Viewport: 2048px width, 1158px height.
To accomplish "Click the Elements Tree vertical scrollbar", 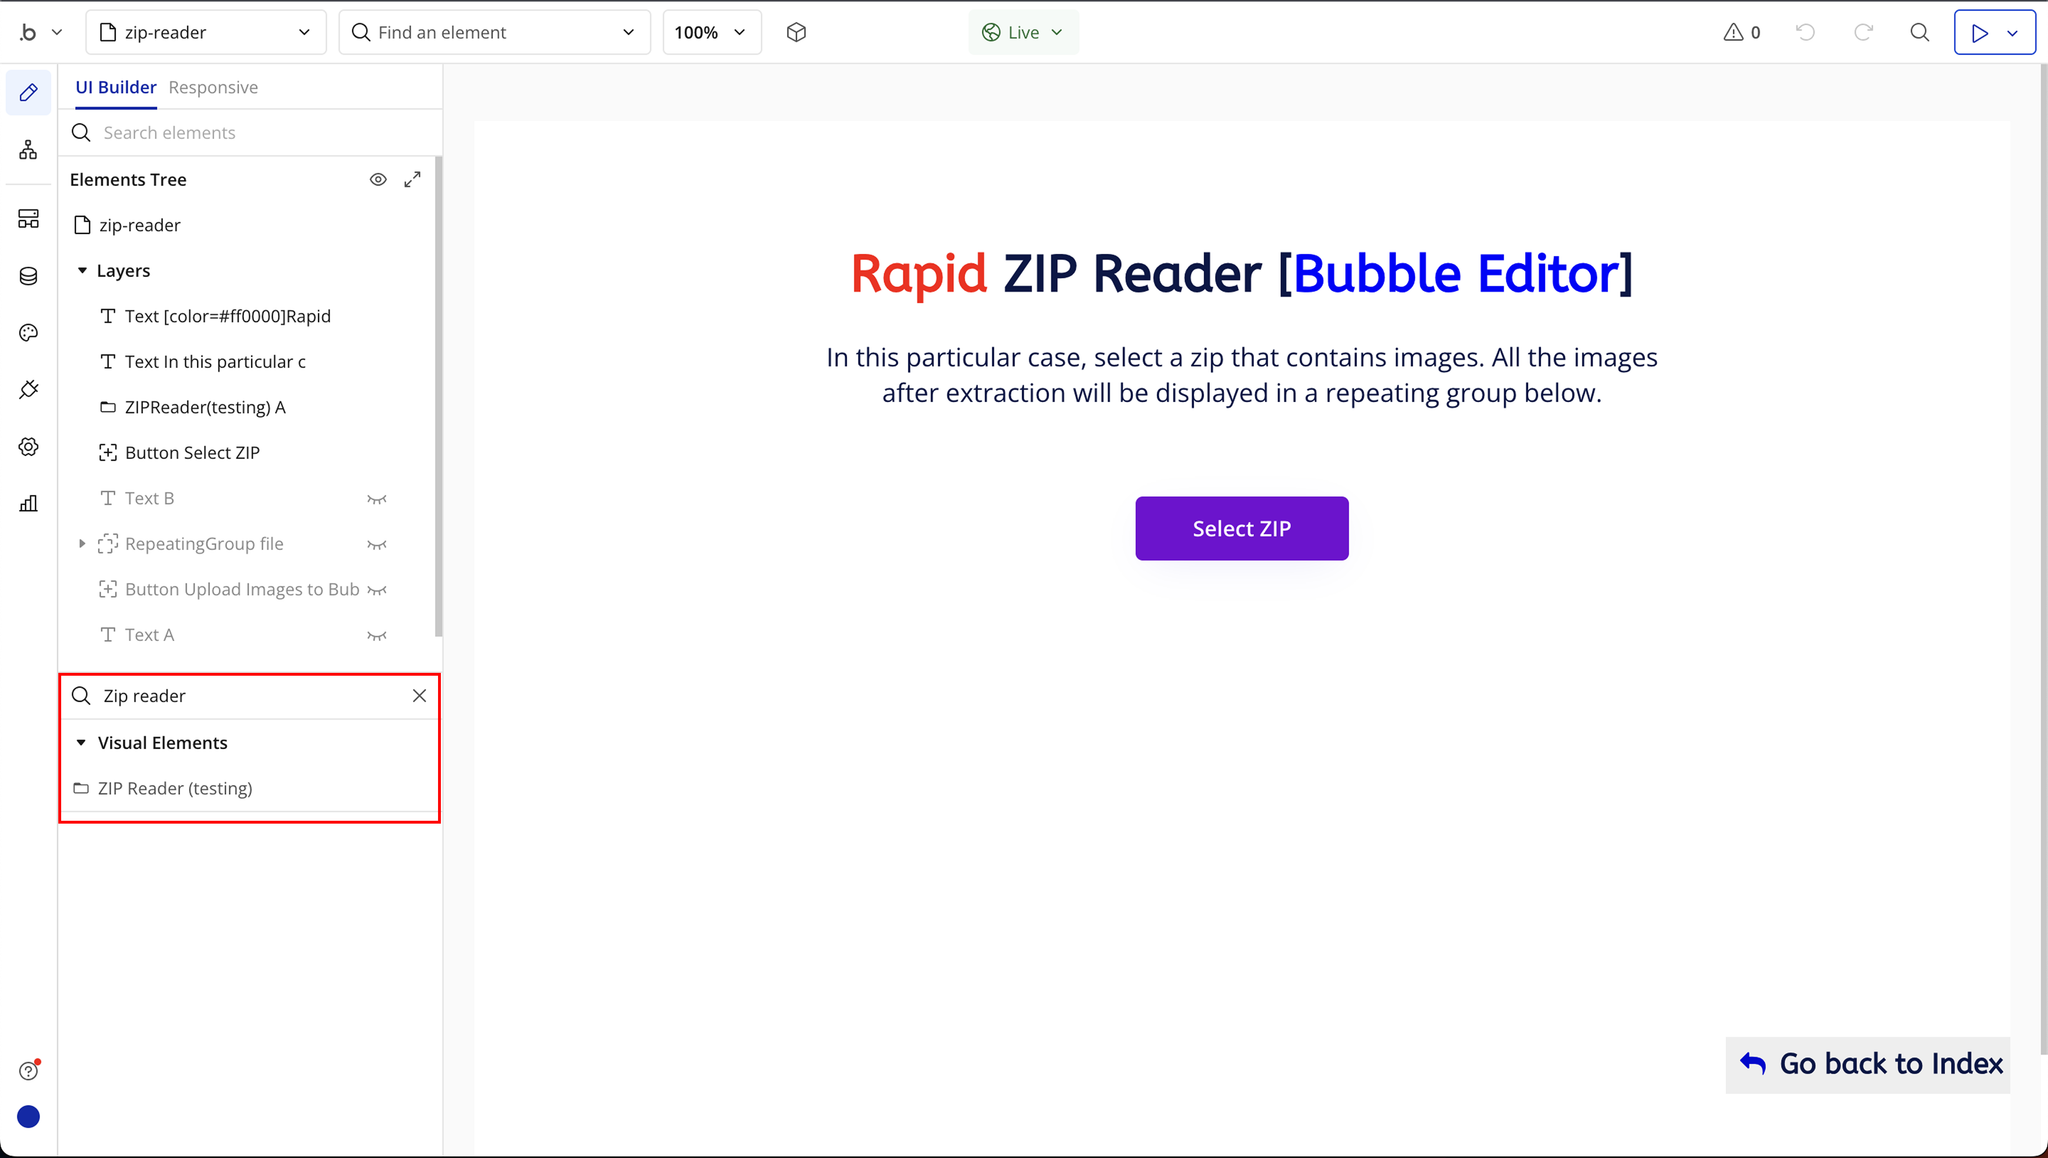I will 438,397.
